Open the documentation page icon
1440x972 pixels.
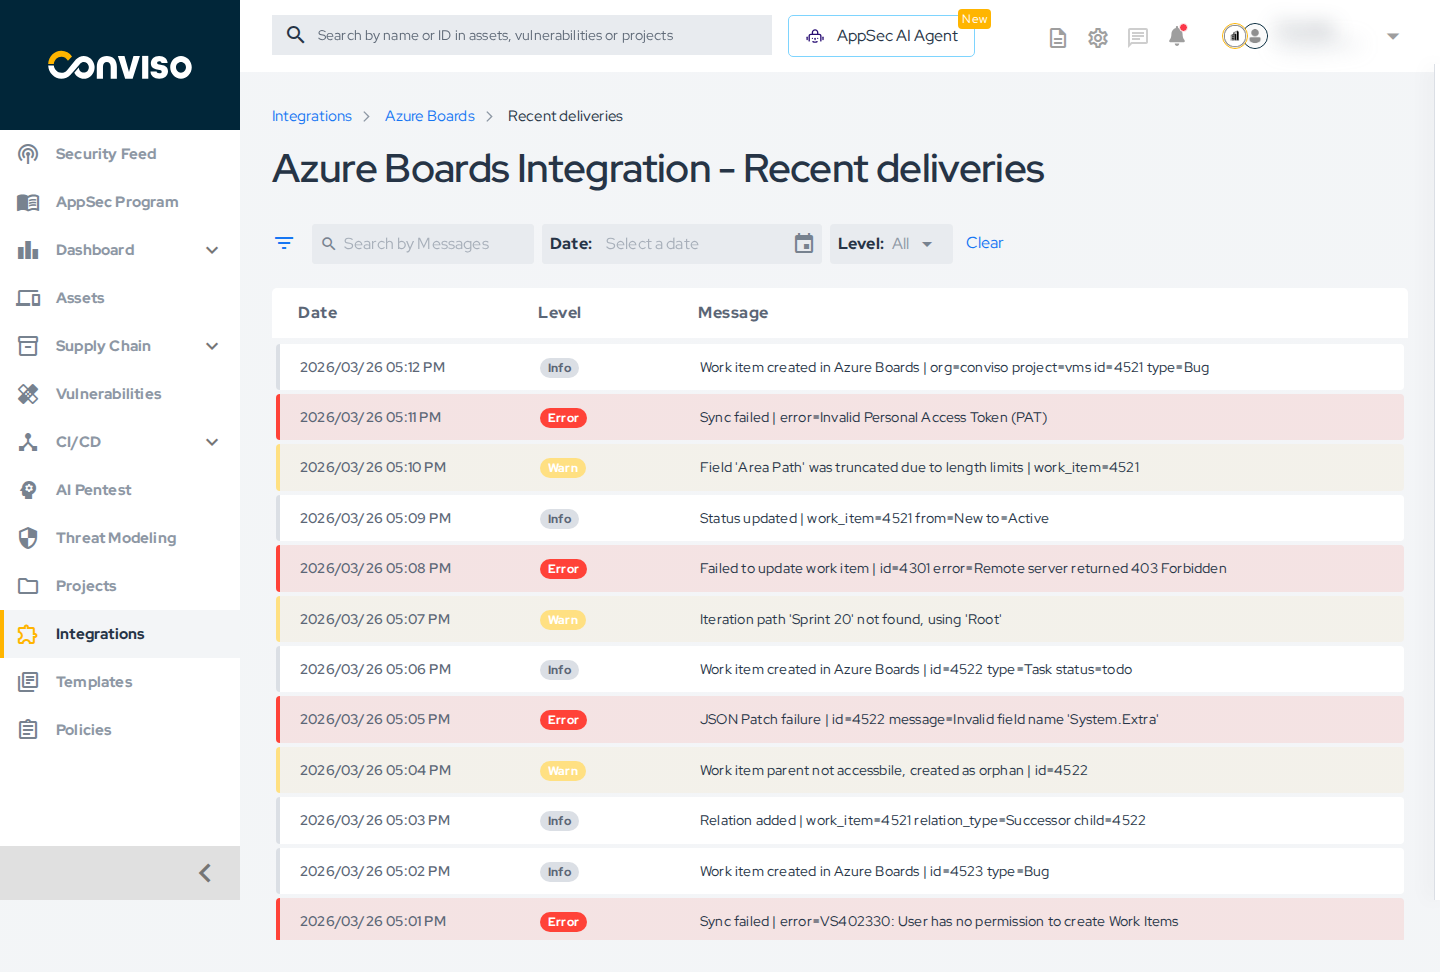1057,38
